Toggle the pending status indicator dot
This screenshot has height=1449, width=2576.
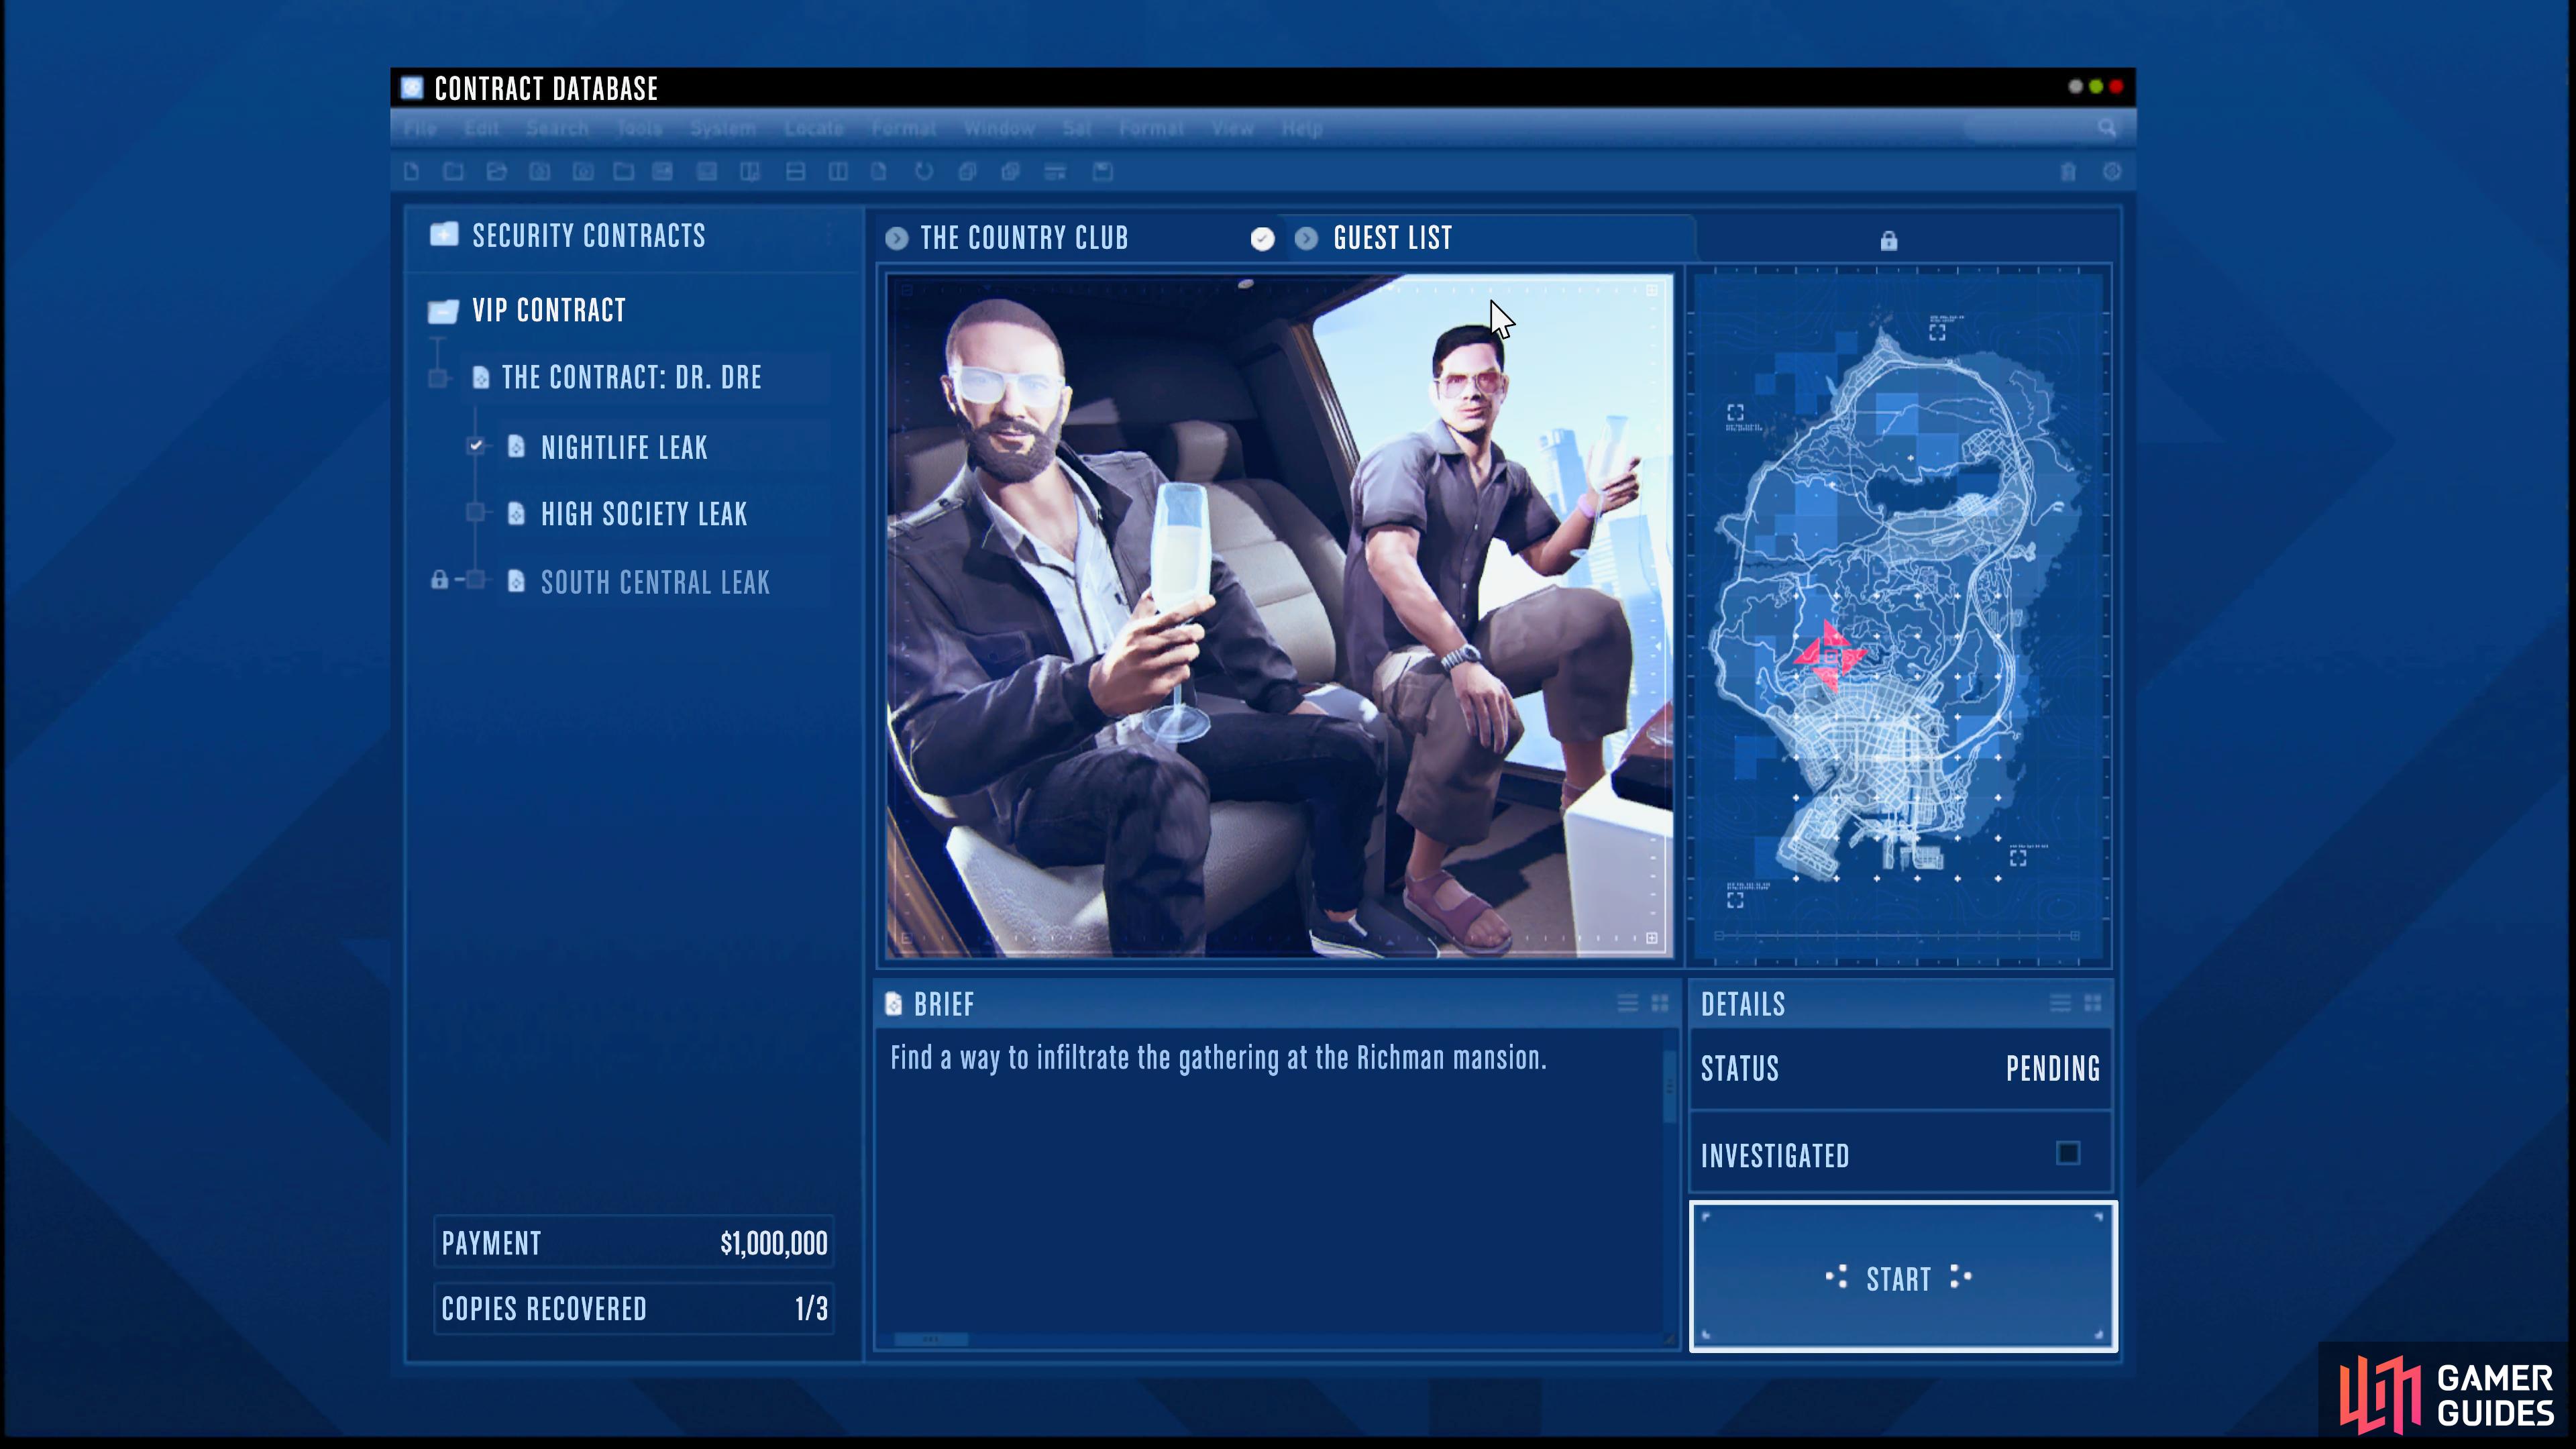(1305, 237)
